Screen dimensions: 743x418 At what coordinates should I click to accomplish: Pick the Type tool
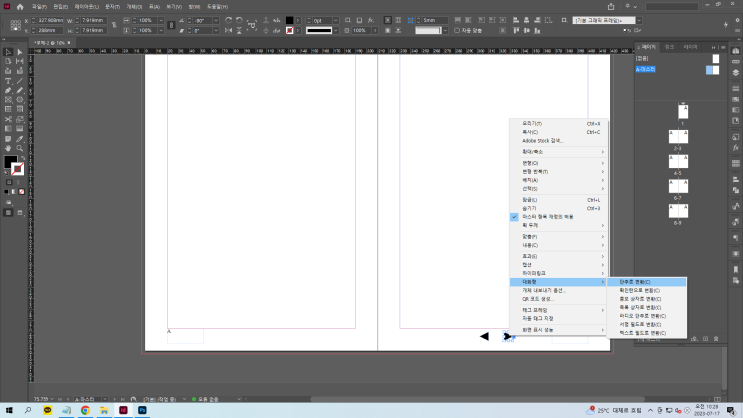click(x=8, y=81)
